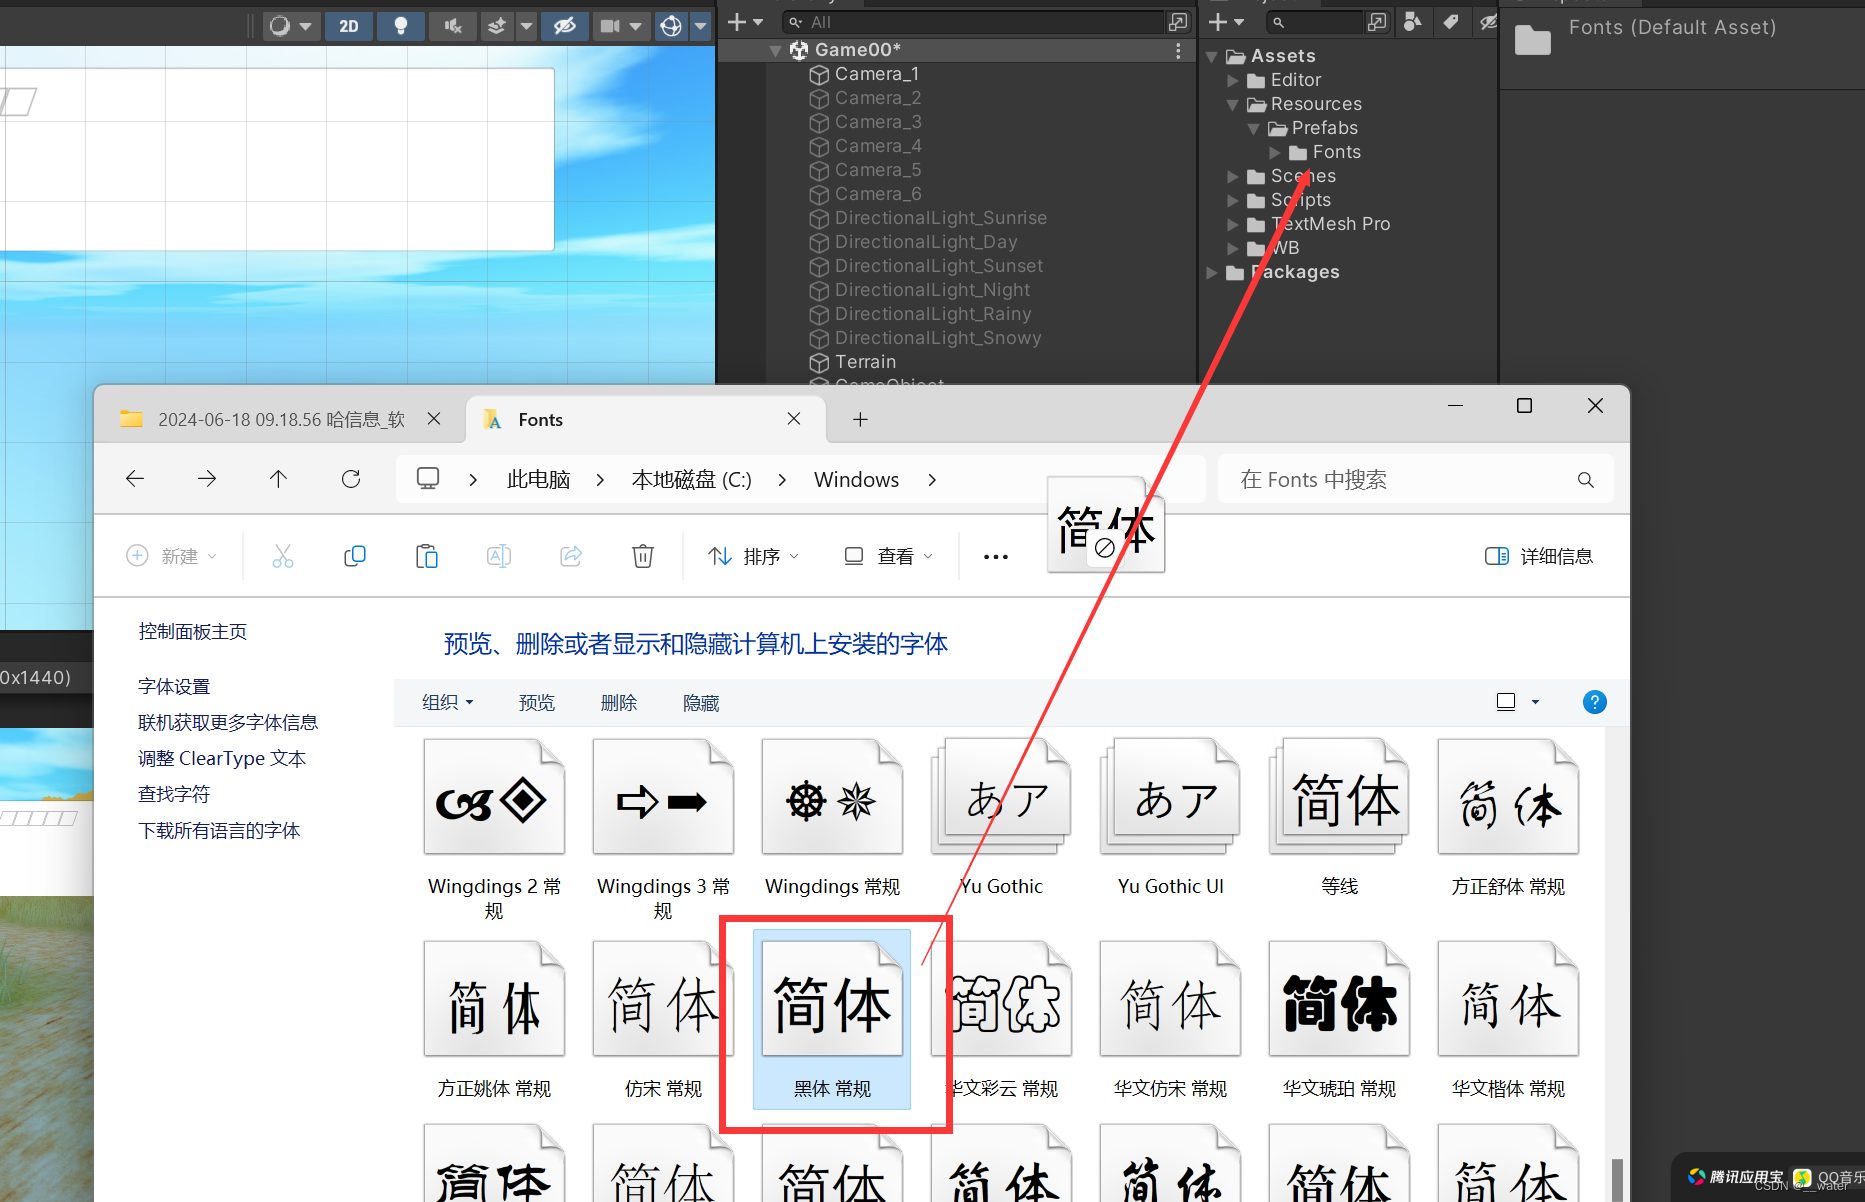Collapse the Prefabs folder
Image resolution: width=1865 pixels, height=1202 pixels.
click(x=1254, y=129)
